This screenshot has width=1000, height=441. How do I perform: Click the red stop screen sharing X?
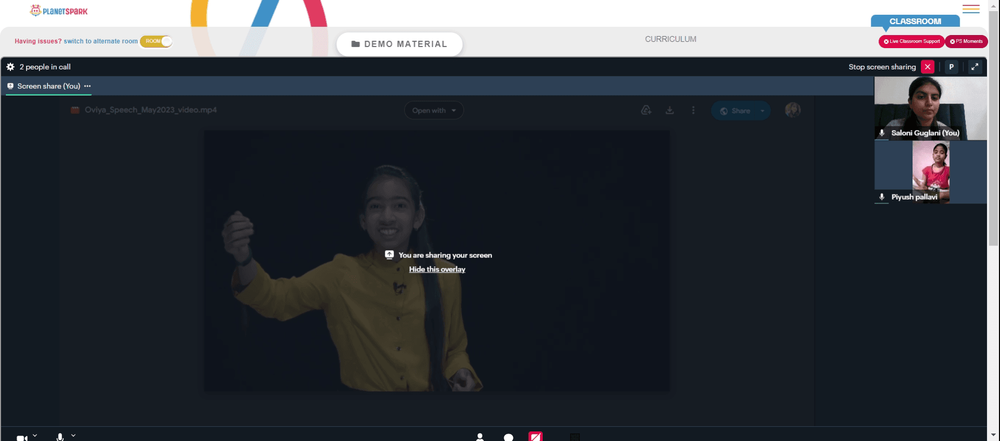click(927, 66)
